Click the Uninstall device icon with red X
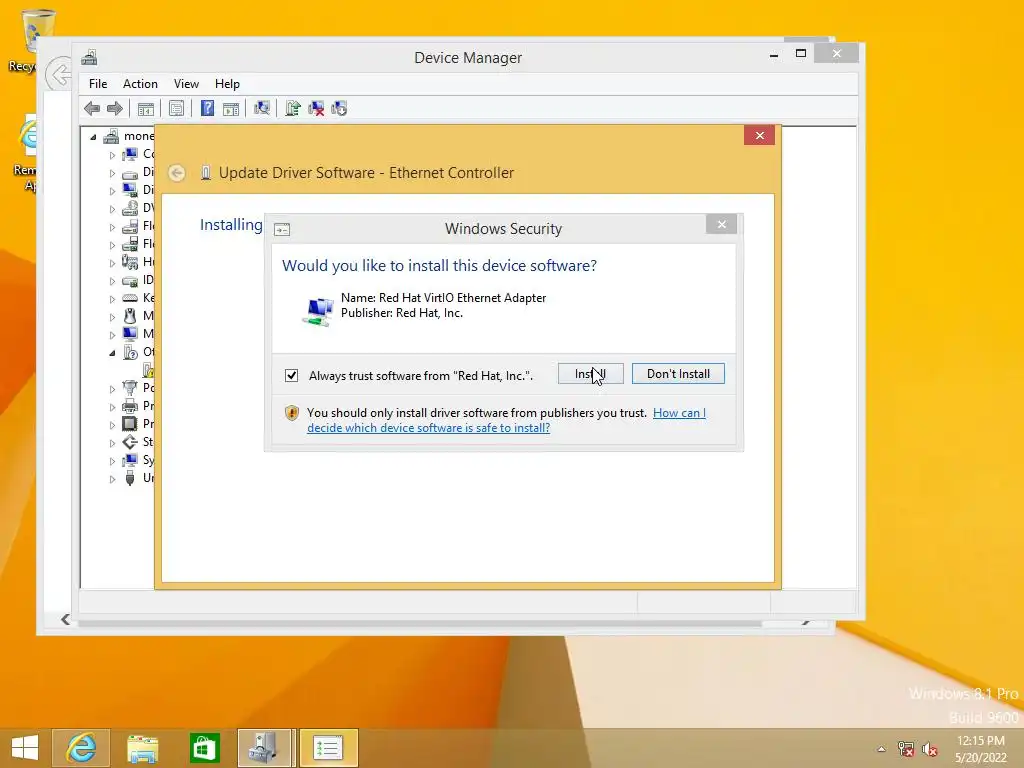The image size is (1024, 768). [316, 108]
